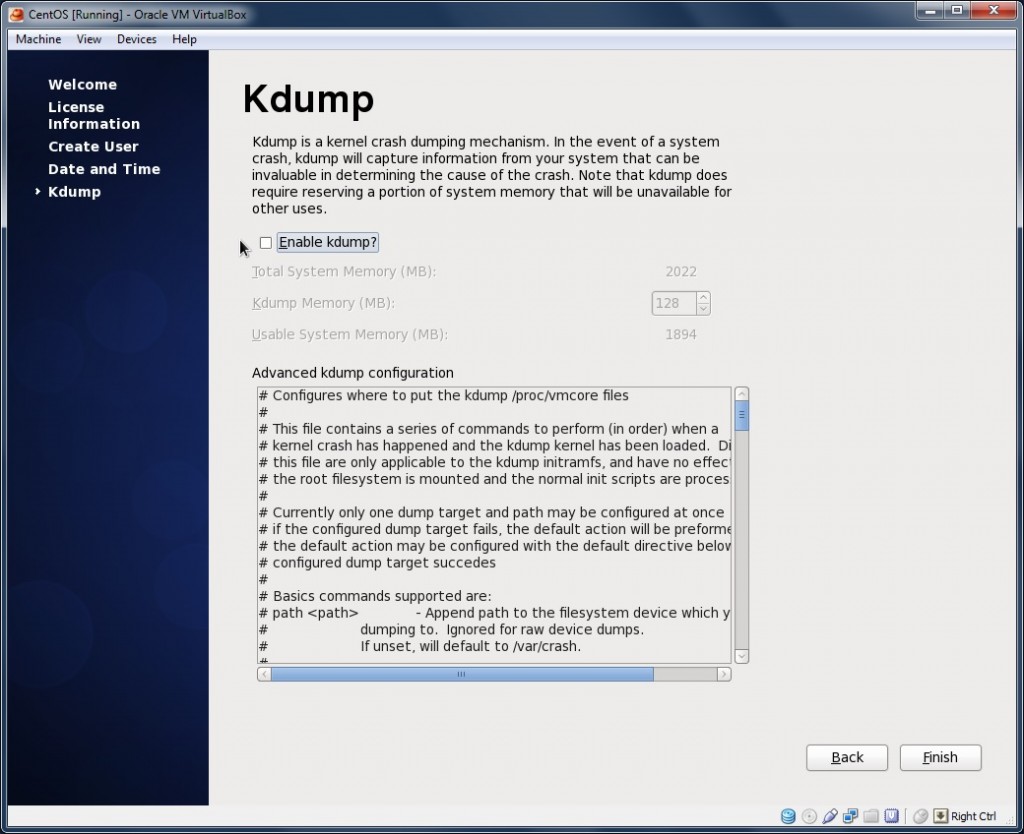The height and width of the screenshot is (834, 1024).
Task: Click the horizontal scrollbar under kdump configuration
Action: [x=461, y=675]
